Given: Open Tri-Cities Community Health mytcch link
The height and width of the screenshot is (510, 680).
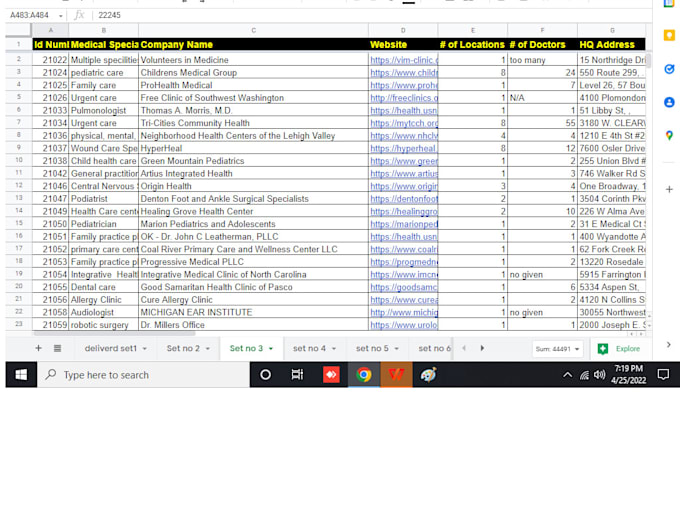Looking at the screenshot, I should click(404, 123).
